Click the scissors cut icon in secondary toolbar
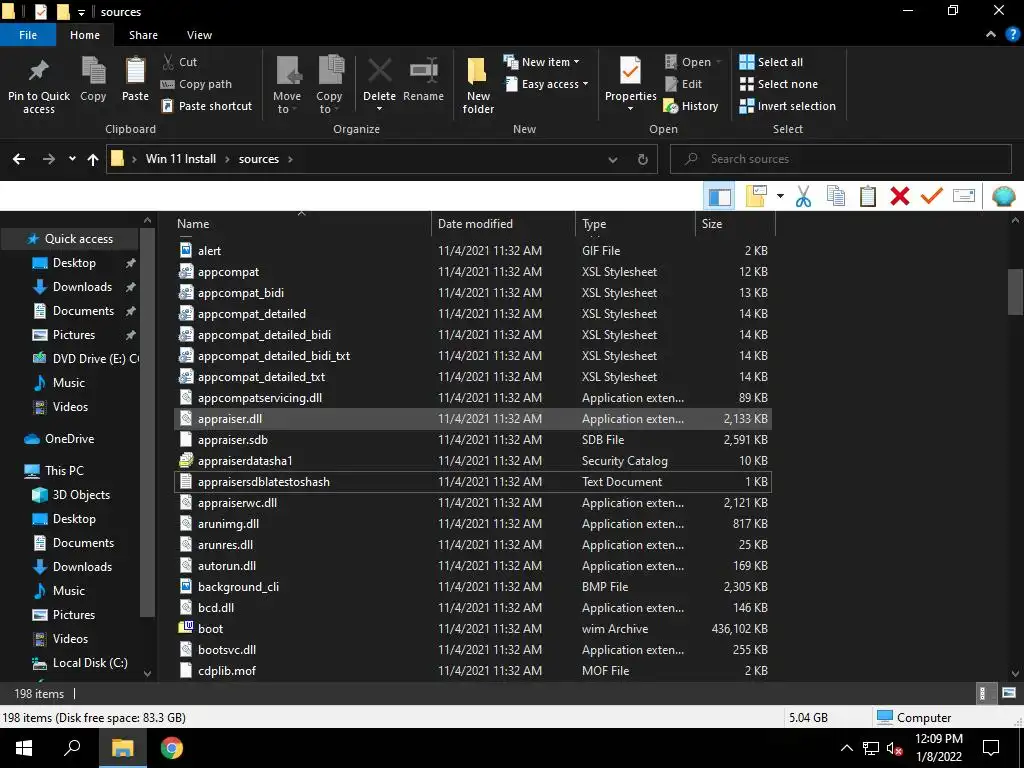Screen dimensions: 1024x768 coord(803,196)
